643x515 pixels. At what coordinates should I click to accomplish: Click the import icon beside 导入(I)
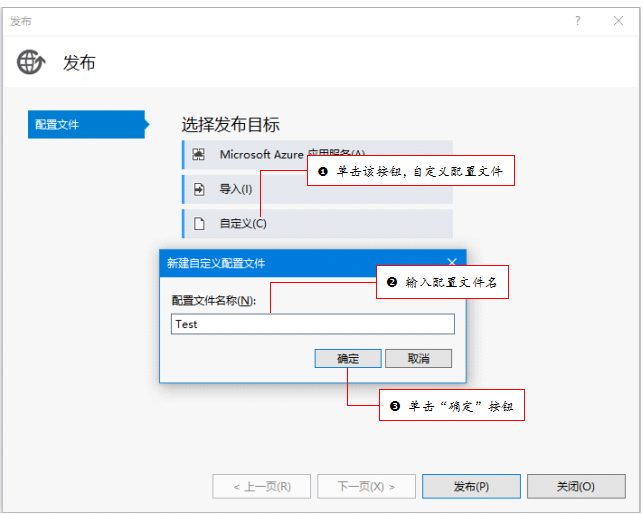[198, 189]
